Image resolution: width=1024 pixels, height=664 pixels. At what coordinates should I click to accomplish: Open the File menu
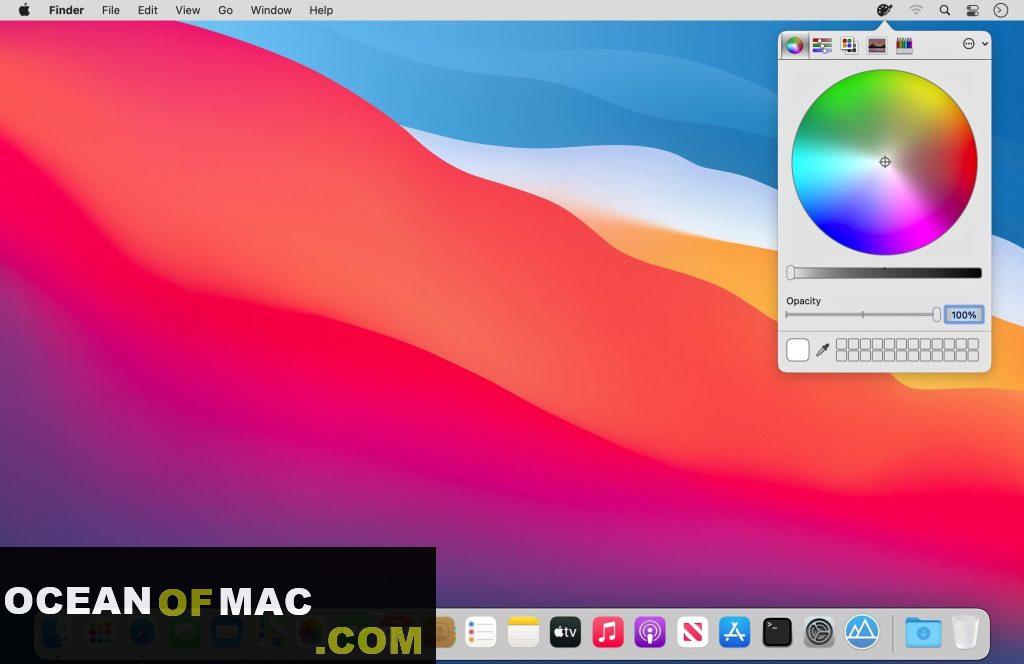coord(110,10)
